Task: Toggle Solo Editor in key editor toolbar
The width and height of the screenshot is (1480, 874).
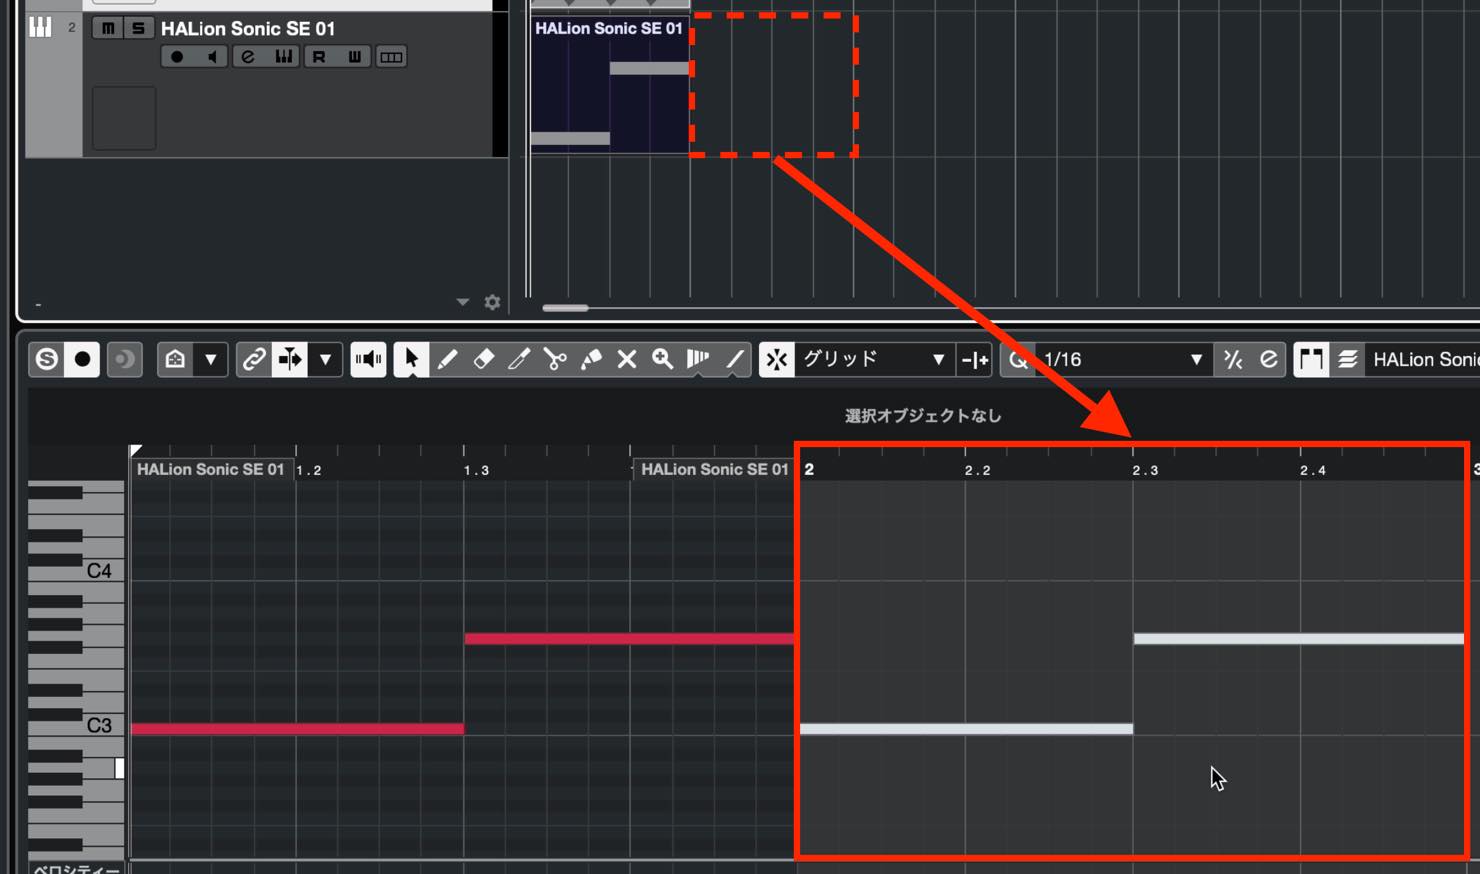Action: coord(47,359)
